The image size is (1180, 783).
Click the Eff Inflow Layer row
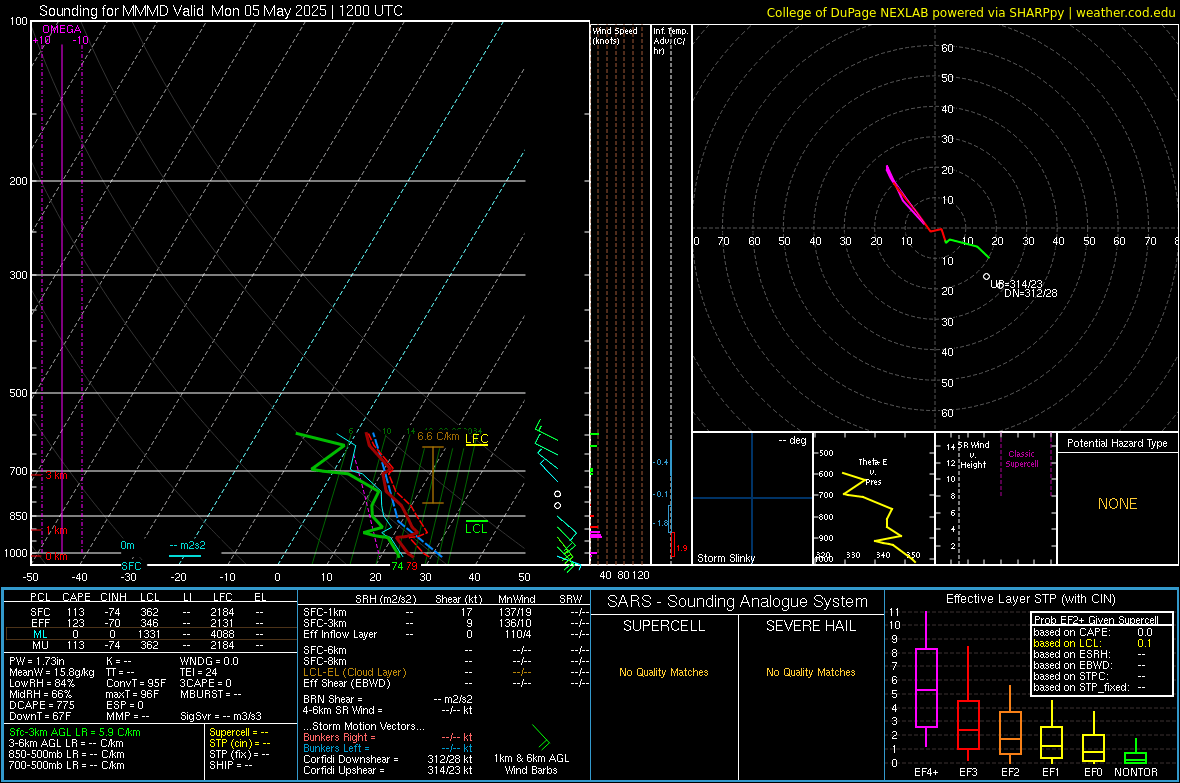tap(446, 634)
